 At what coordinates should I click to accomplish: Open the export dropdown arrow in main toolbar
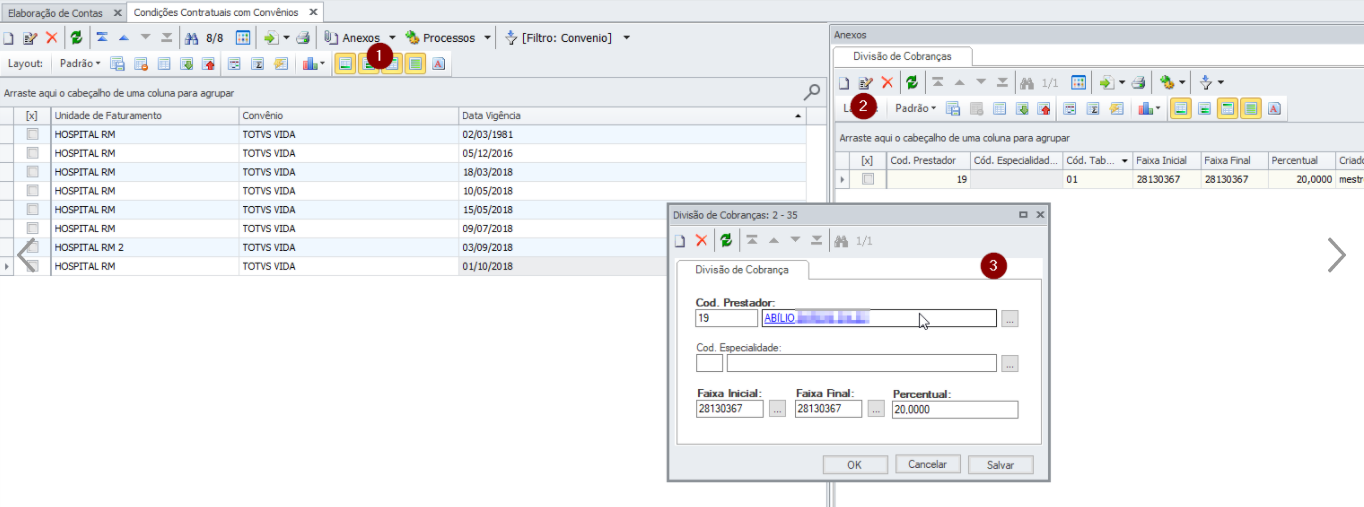(x=286, y=38)
